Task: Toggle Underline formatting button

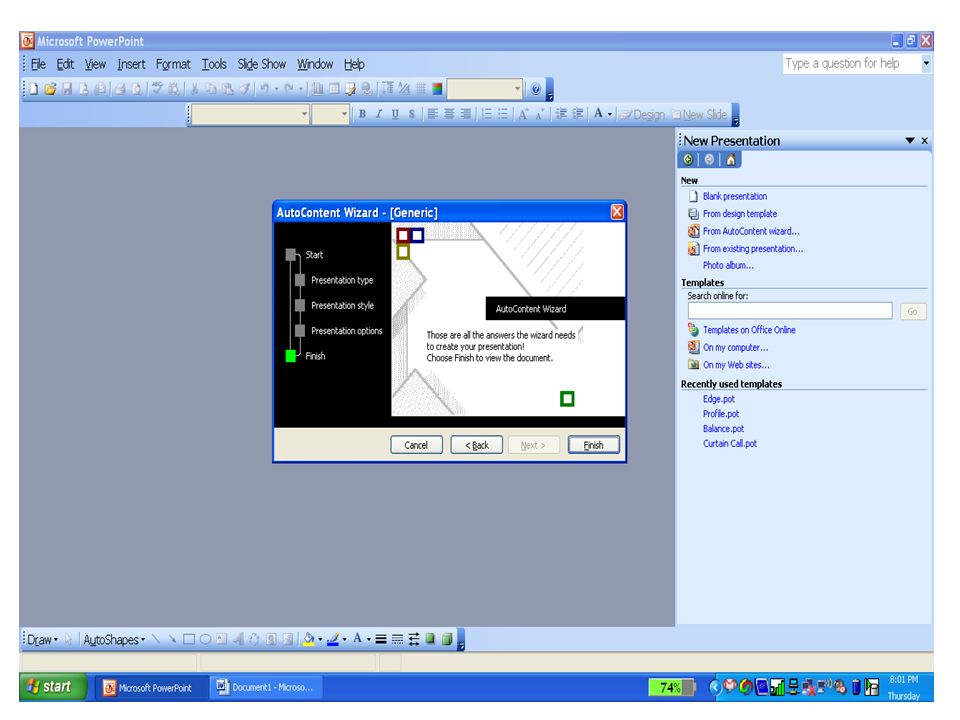Action: click(395, 114)
